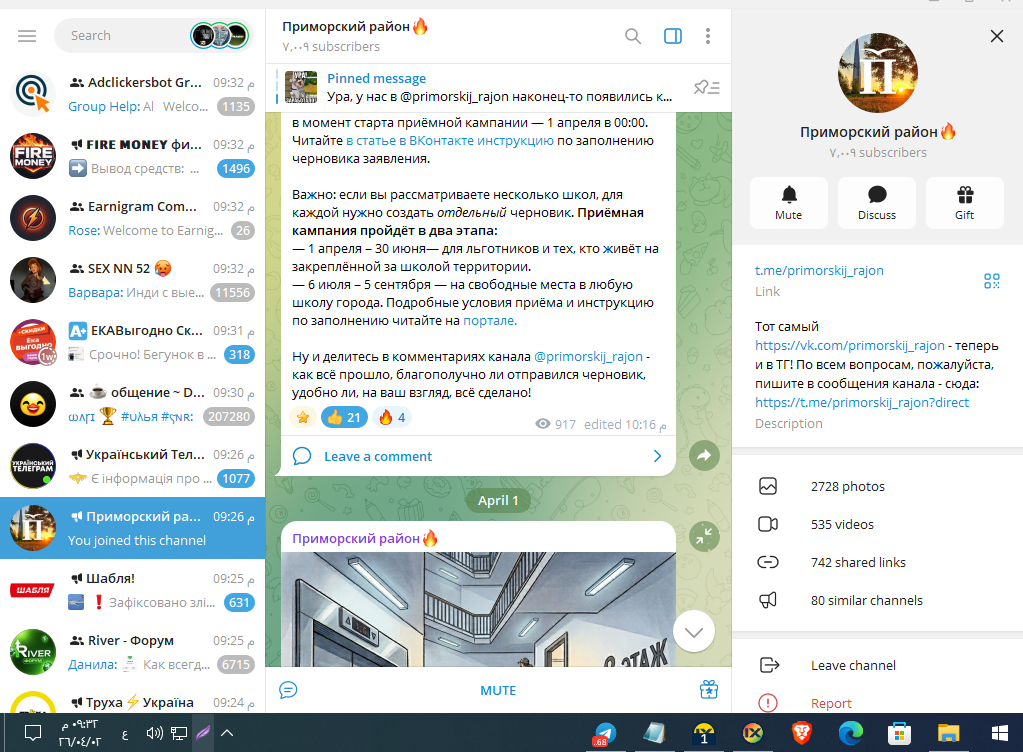Jump to bottom with down-arrow button
This screenshot has height=752, width=1023.
point(694,632)
